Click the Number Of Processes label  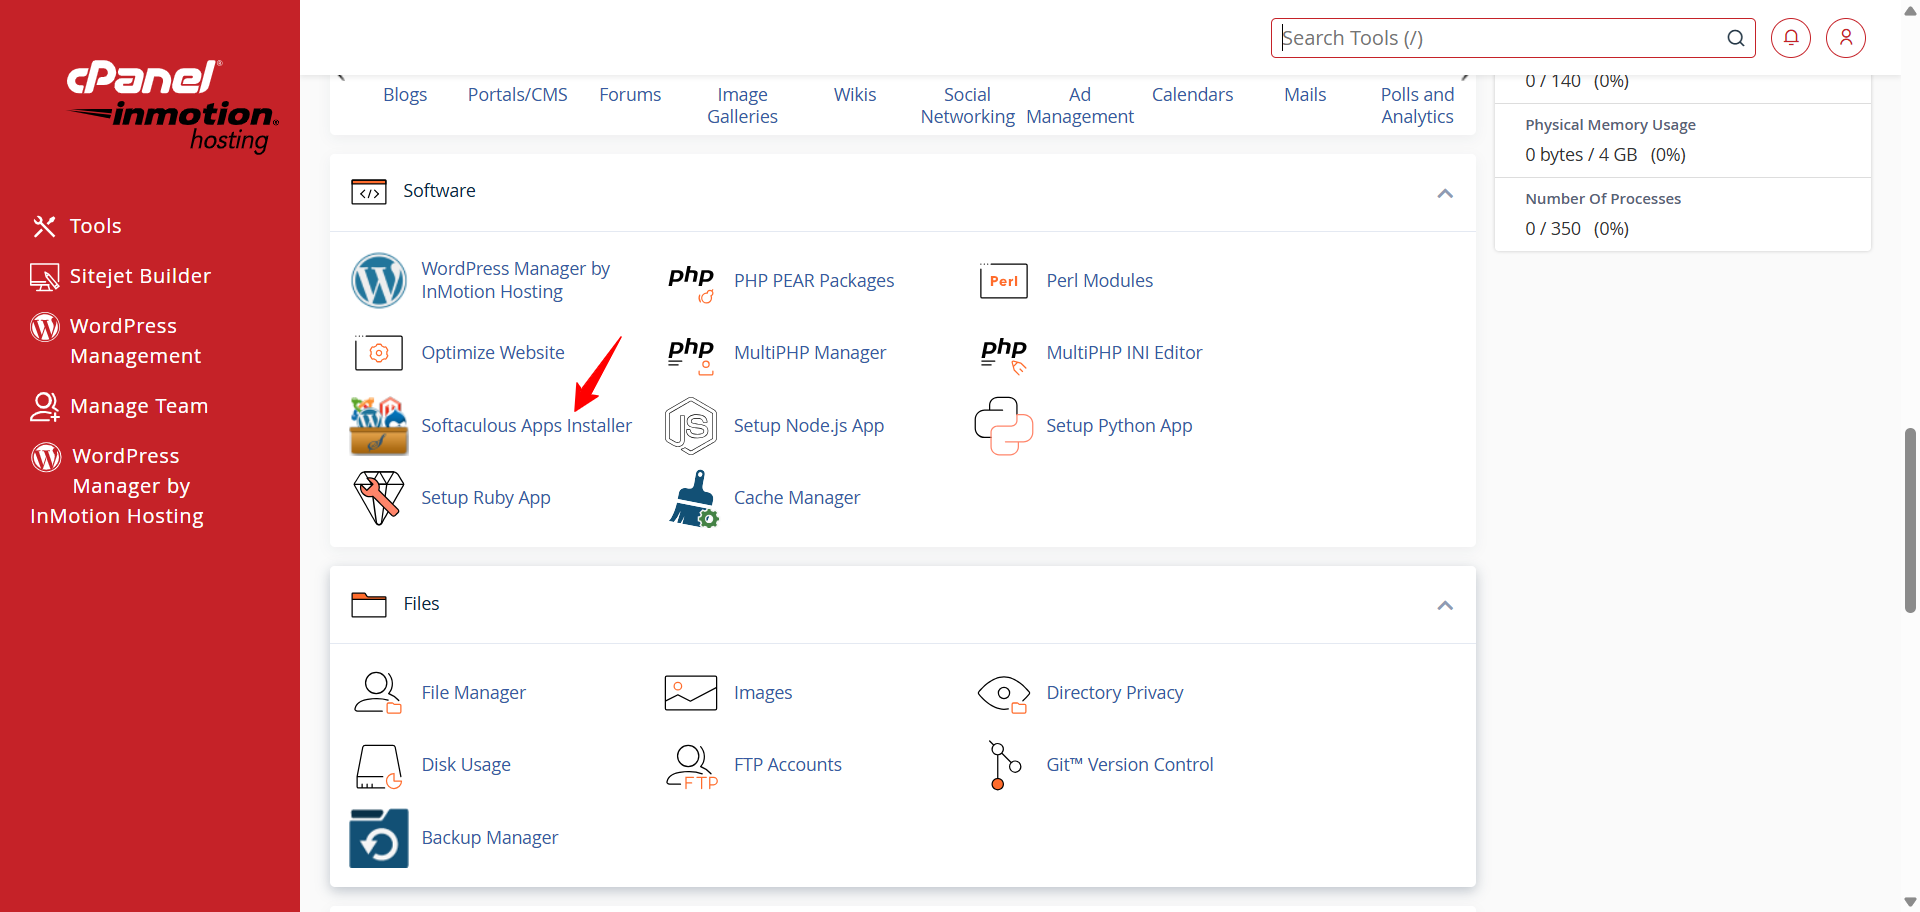coord(1603,199)
